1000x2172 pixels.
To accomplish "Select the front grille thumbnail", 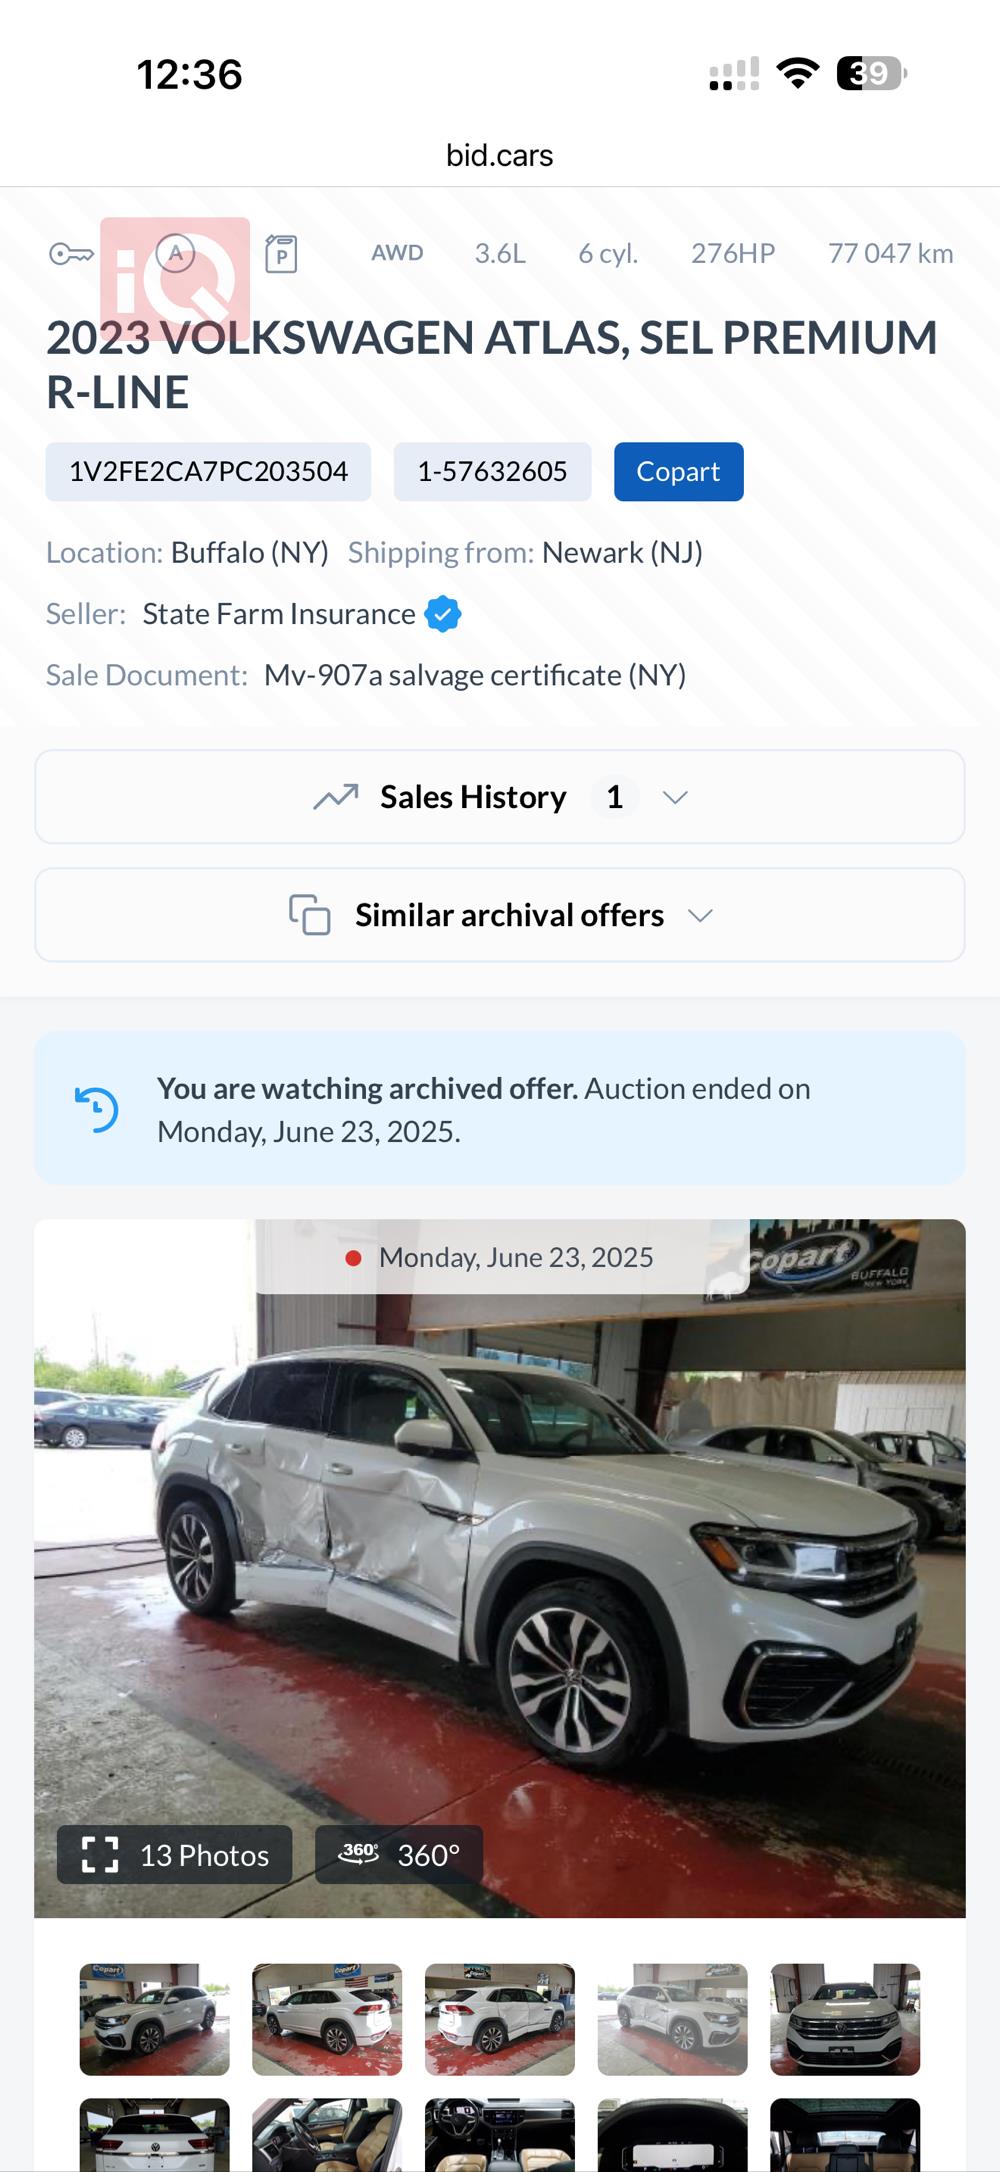I will pos(845,2018).
